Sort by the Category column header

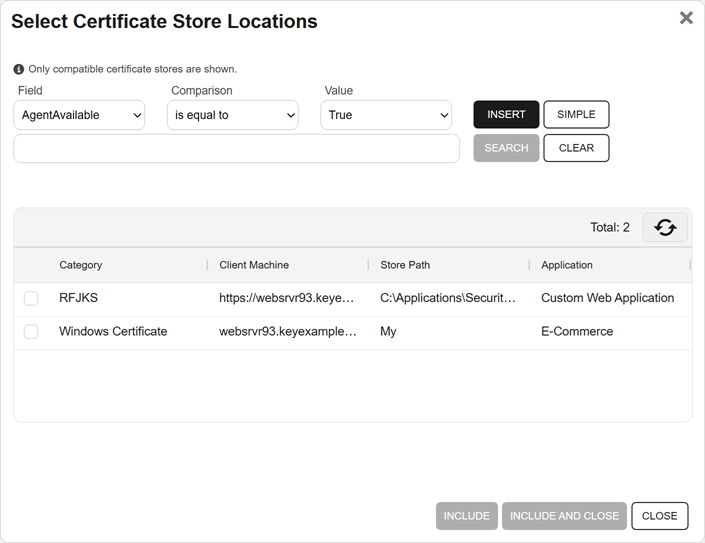click(x=81, y=265)
